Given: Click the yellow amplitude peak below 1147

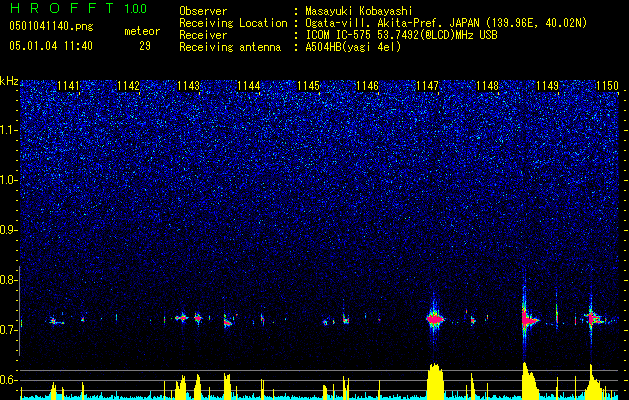Looking at the screenshot, I should tap(435, 381).
